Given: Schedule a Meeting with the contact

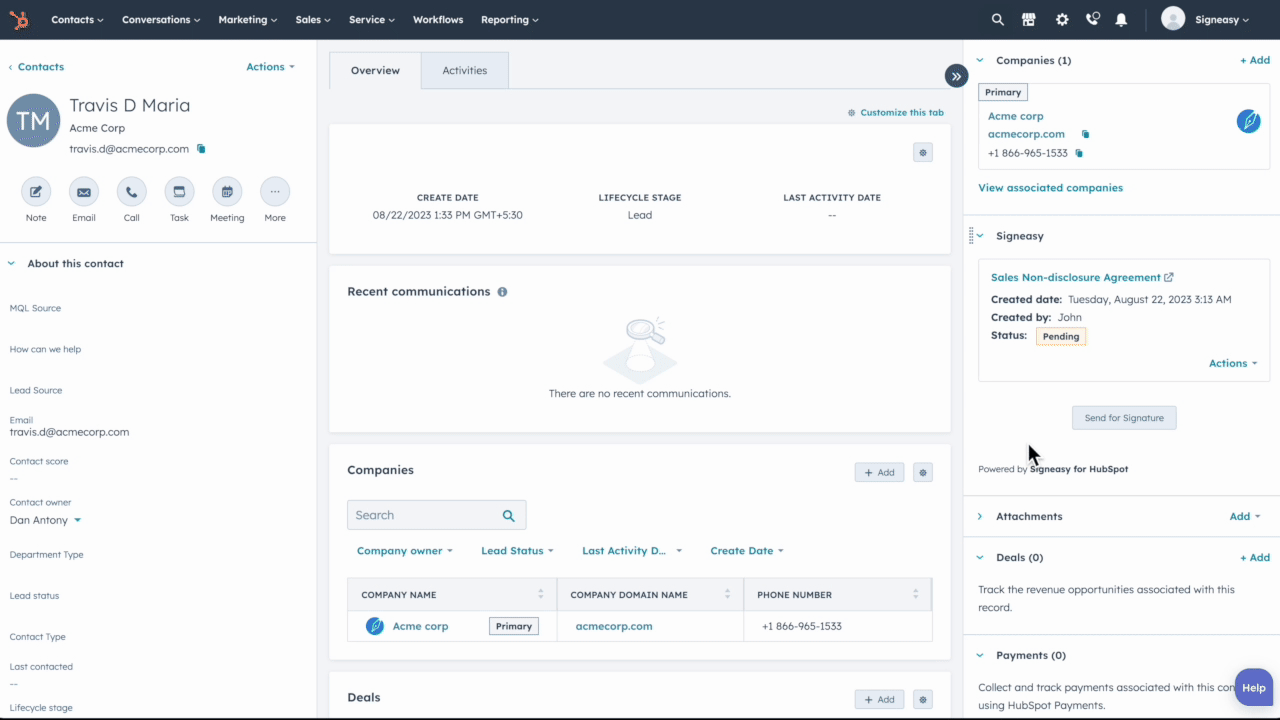Looking at the screenshot, I should (x=227, y=192).
